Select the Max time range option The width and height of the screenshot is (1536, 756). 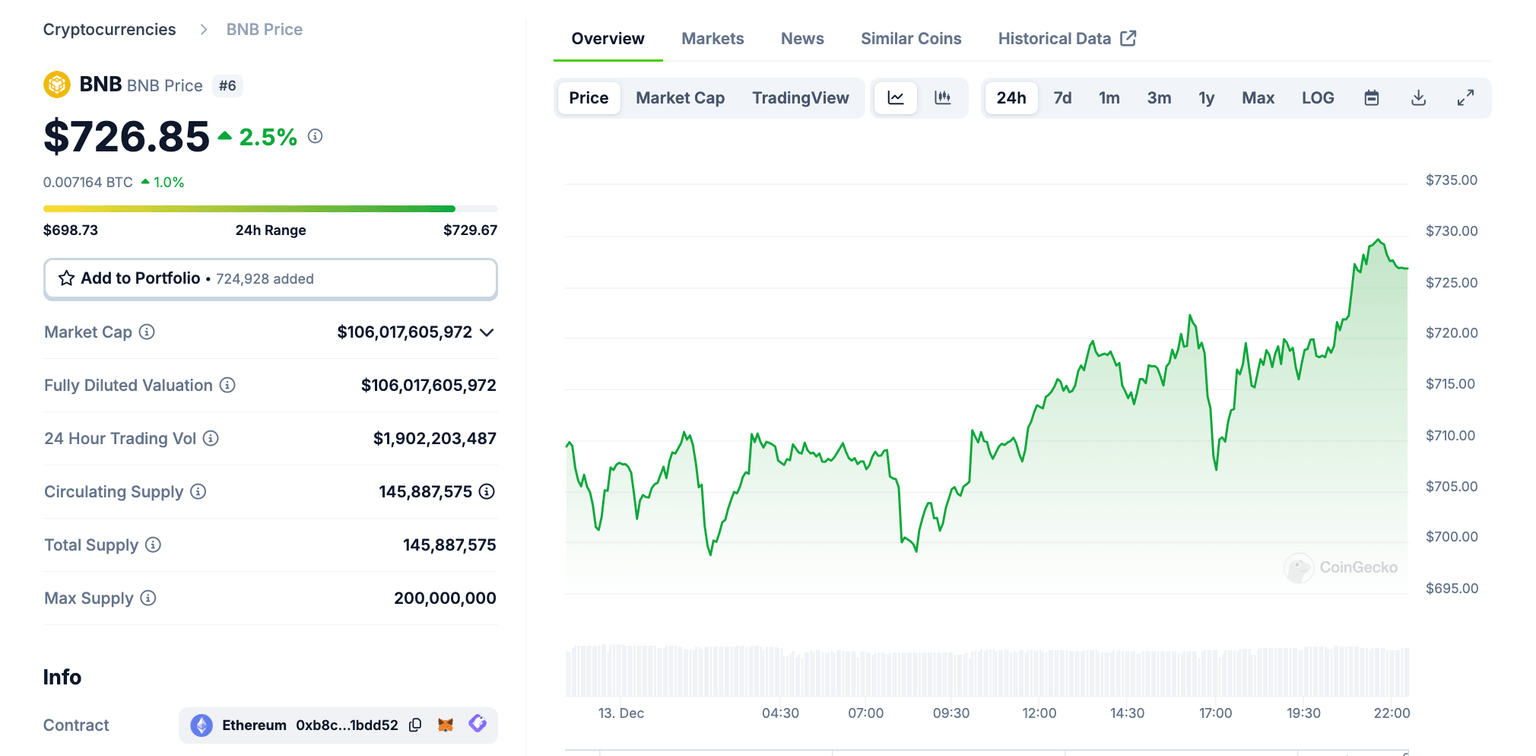(1257, 98)
